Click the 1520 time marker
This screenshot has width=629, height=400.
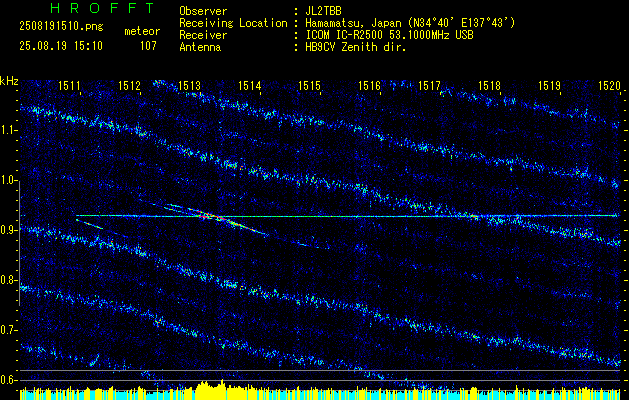click(x=609, y=85)
